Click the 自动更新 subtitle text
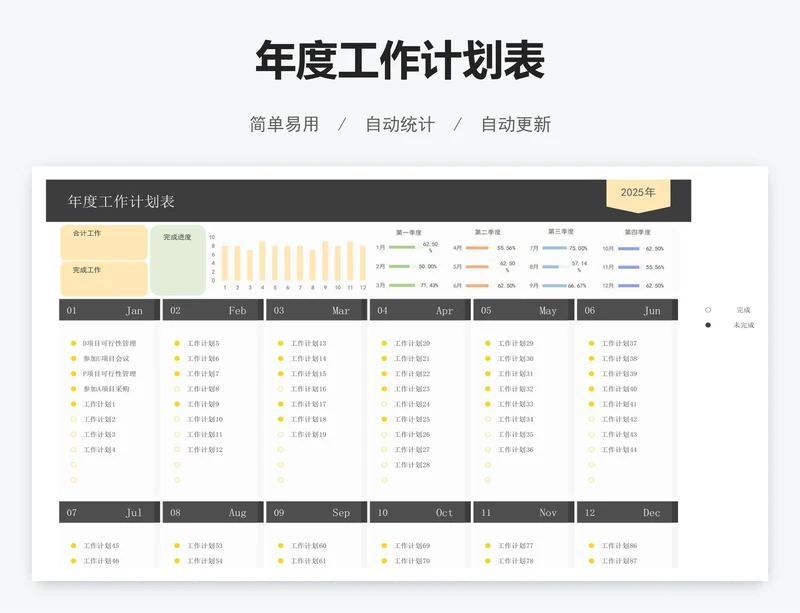 516,125
